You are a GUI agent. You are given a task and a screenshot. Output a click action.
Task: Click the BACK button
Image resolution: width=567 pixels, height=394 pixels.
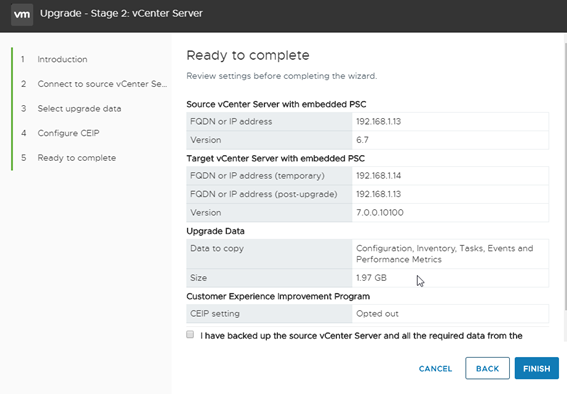point(487,368)
